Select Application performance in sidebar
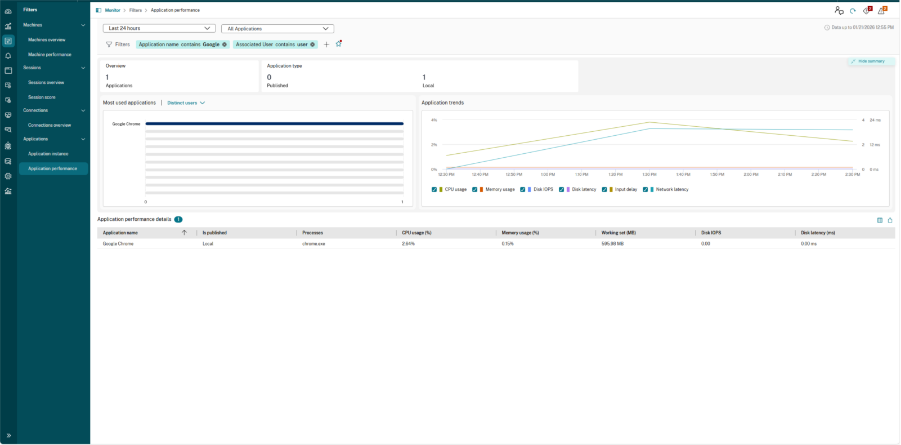 coord(53,168)
